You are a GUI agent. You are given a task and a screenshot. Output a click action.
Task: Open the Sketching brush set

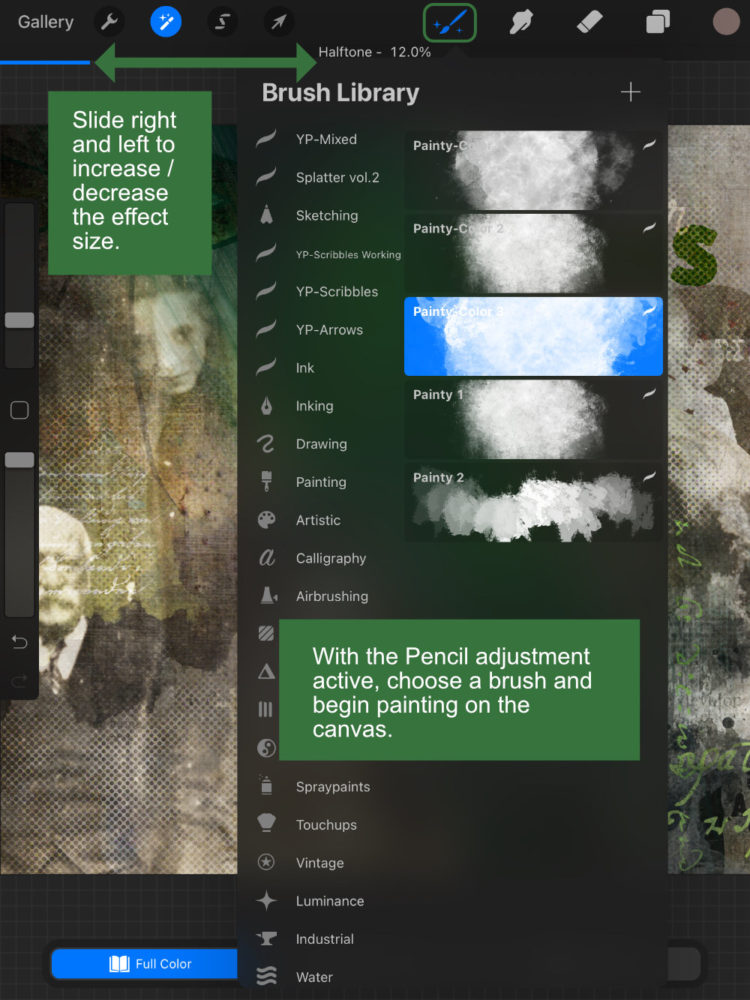pos(326,215)
